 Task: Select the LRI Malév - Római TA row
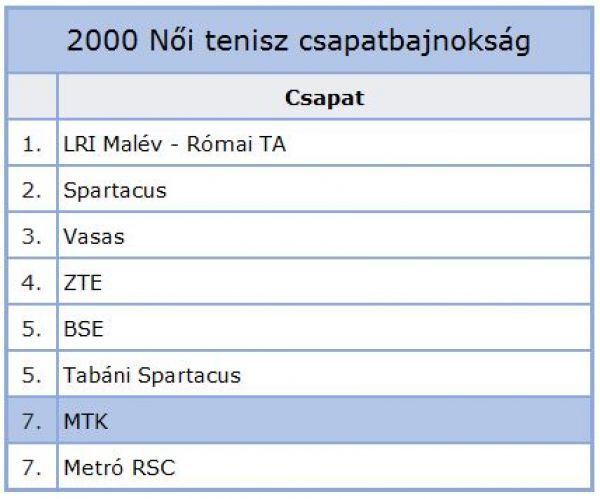(x=300, y=144)
